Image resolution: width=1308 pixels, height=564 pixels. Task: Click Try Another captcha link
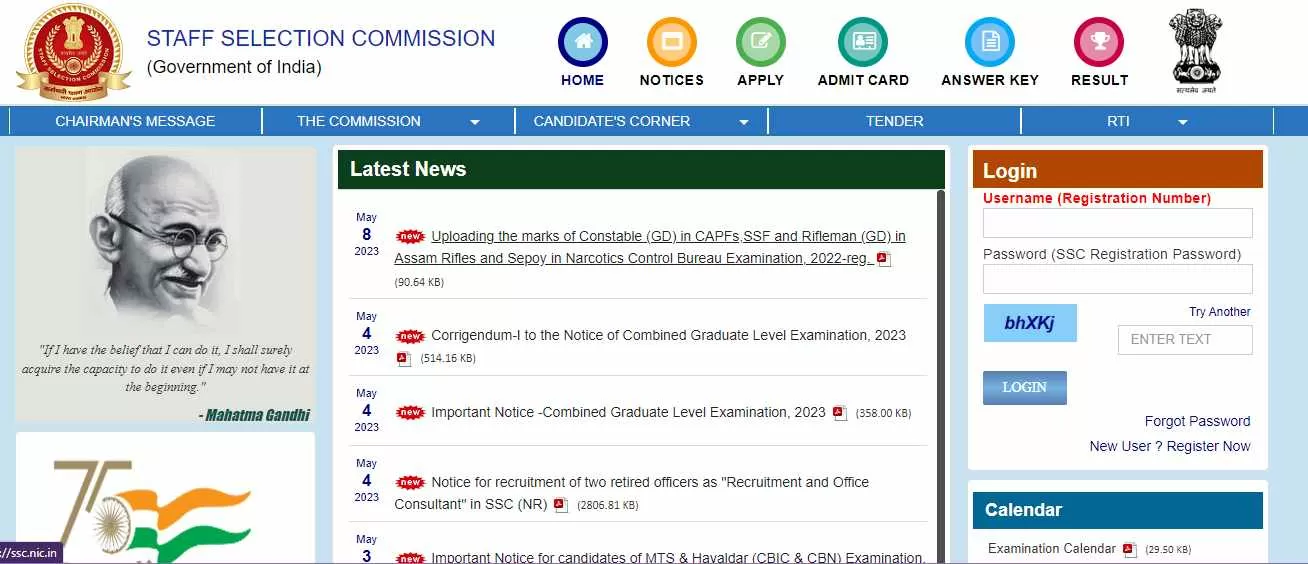(x=1220, y=312)
